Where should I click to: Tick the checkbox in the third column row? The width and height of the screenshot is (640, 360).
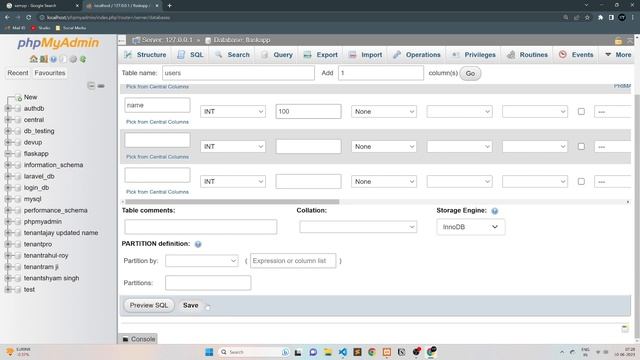pyautogui.click(x=581, y=182)
